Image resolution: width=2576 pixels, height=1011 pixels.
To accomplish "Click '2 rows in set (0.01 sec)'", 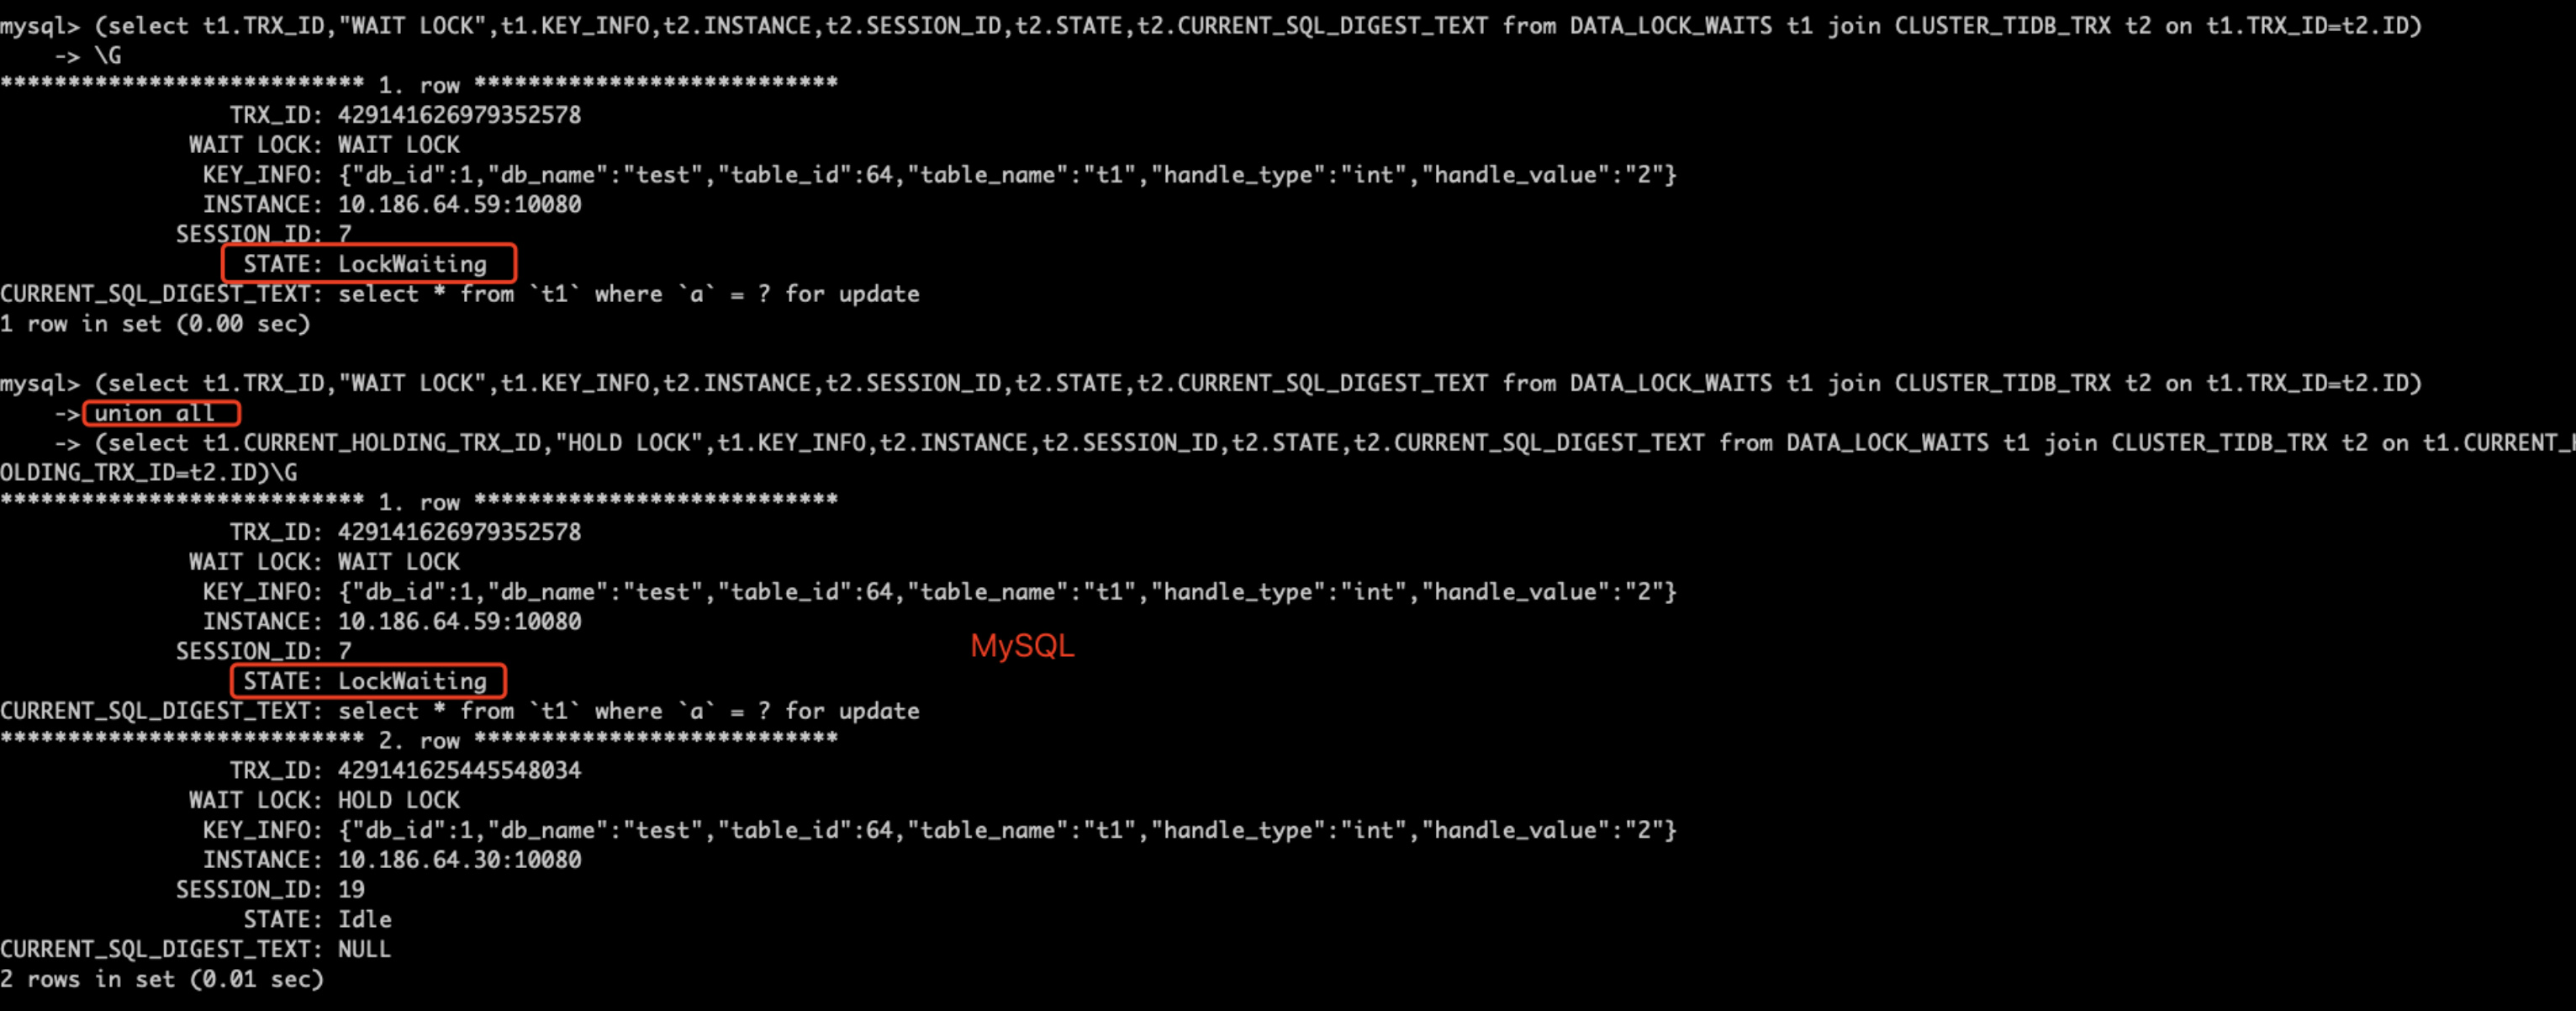I will (162, 979).
